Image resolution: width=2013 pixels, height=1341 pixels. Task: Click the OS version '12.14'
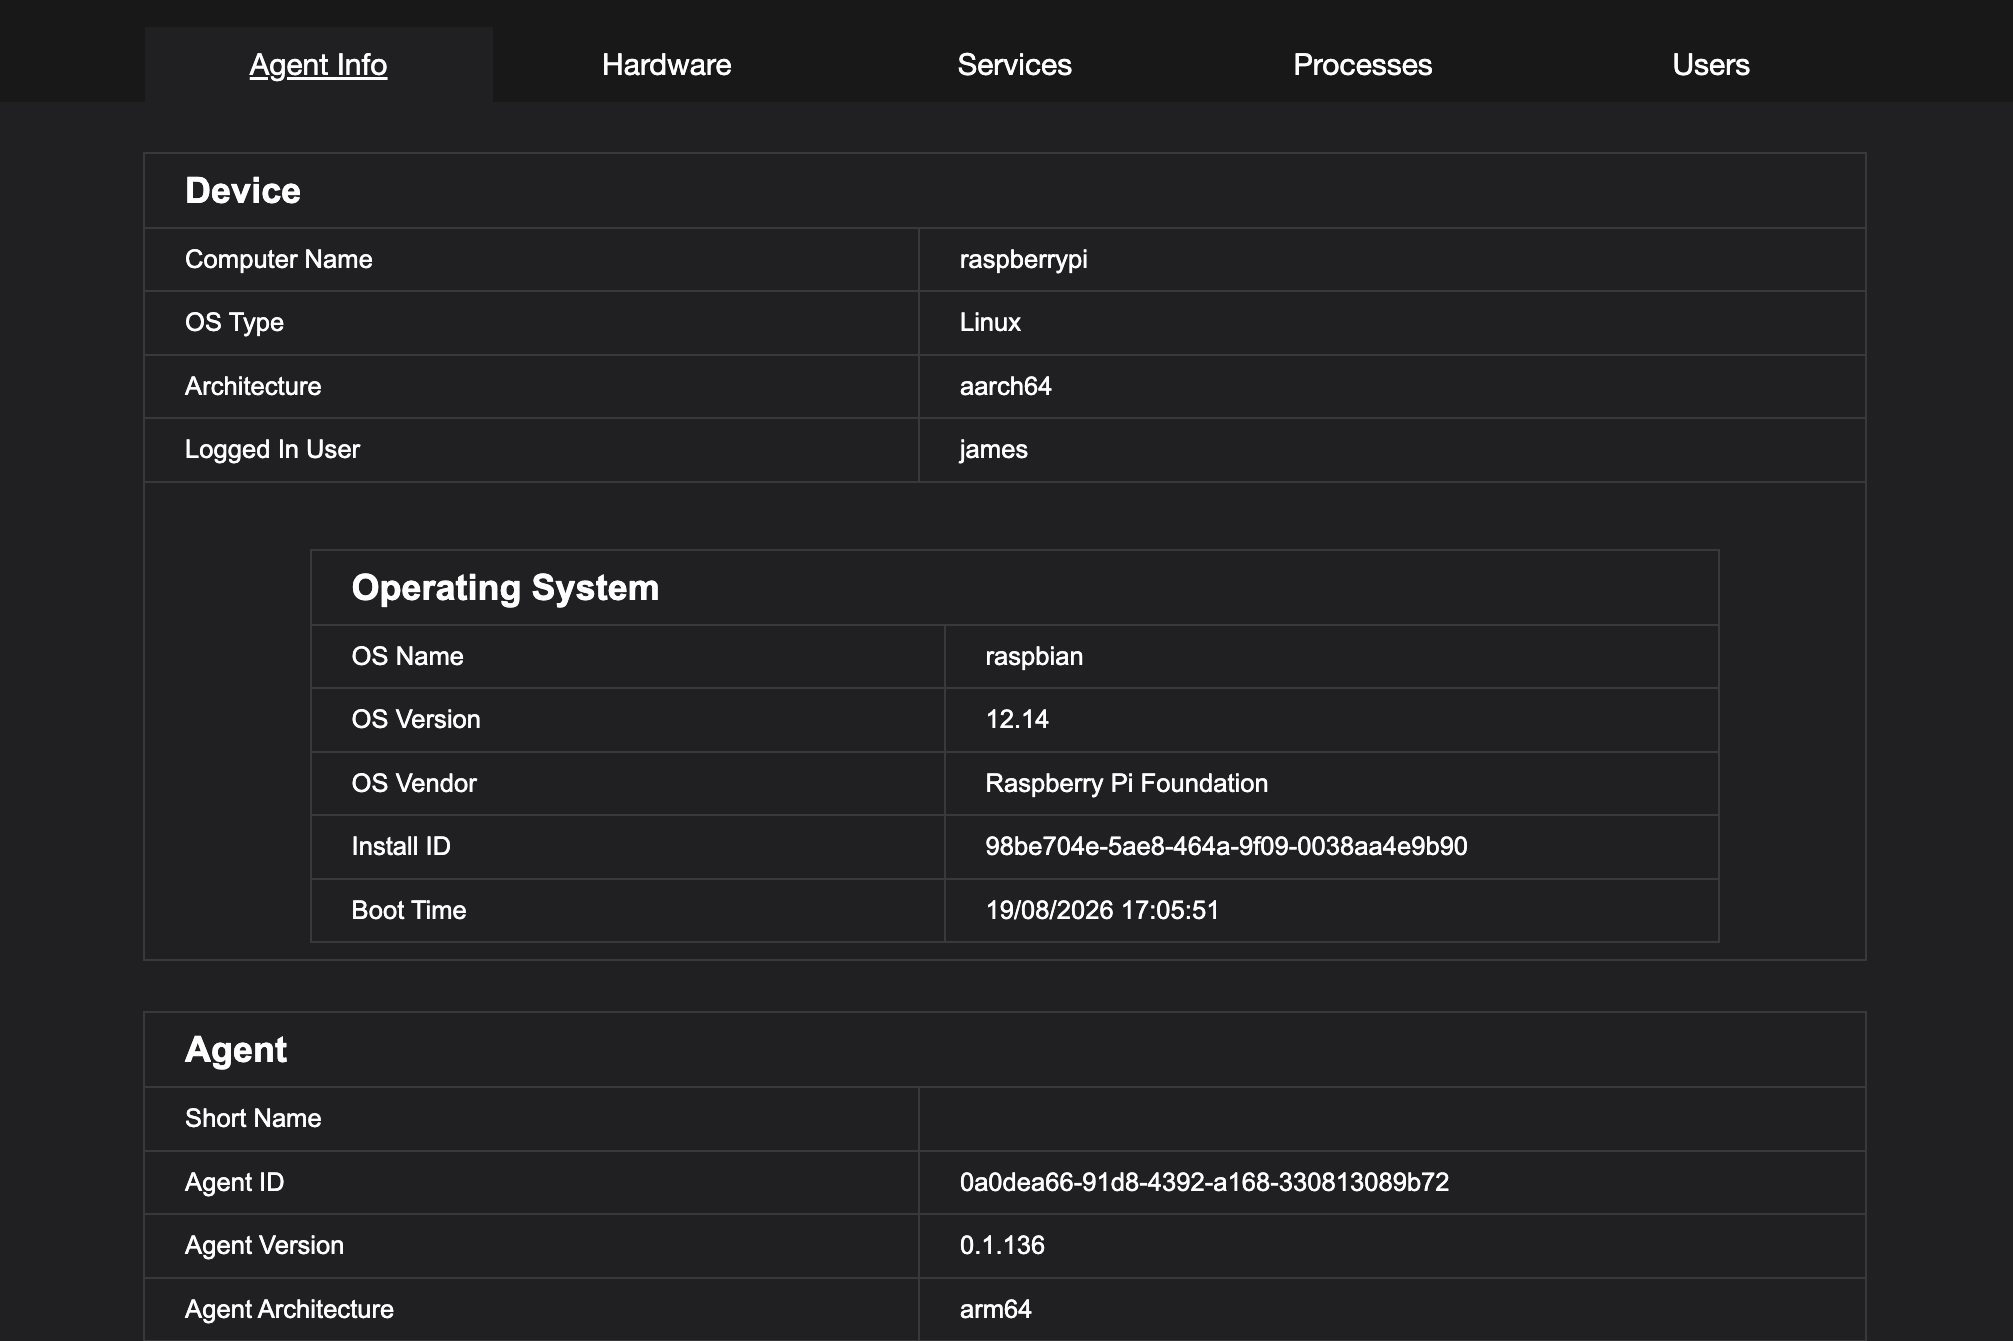click(x=1017, y=719)
